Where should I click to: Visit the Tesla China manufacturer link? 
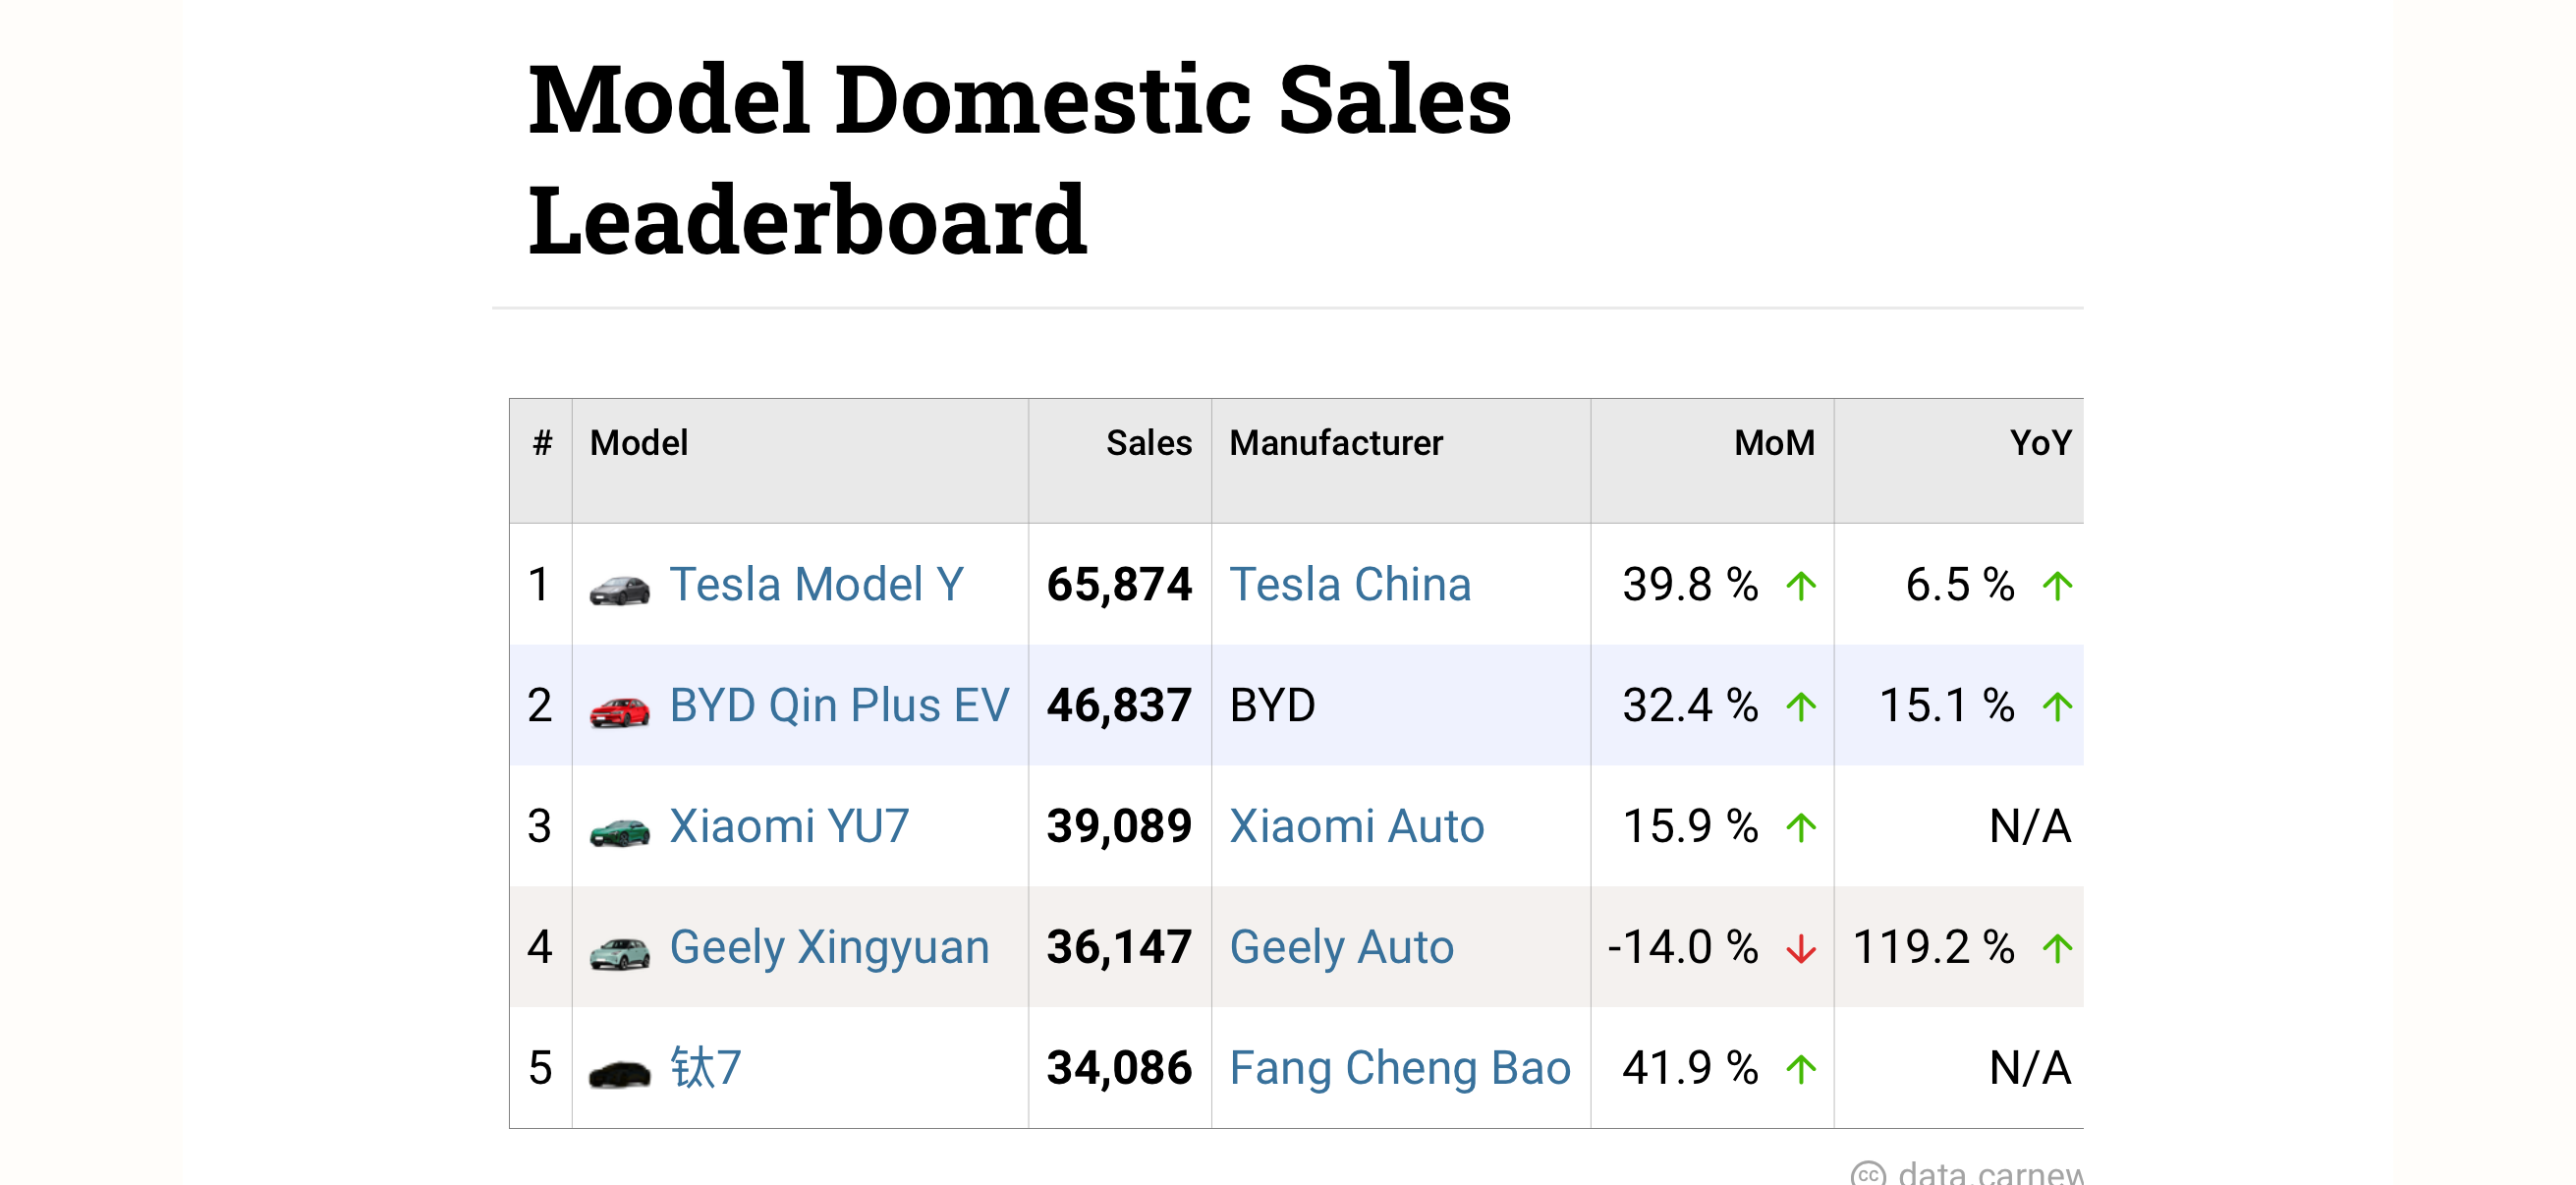click(1350, 585)
